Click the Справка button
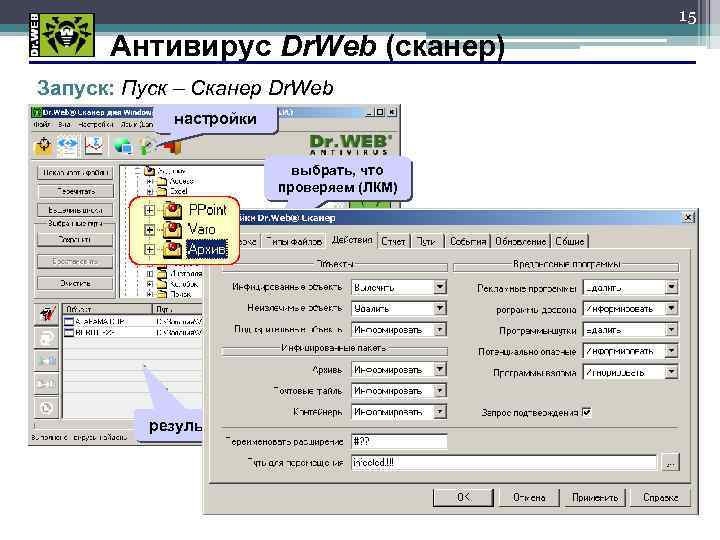This screenshot has height=540, width=720. [660, 497]
